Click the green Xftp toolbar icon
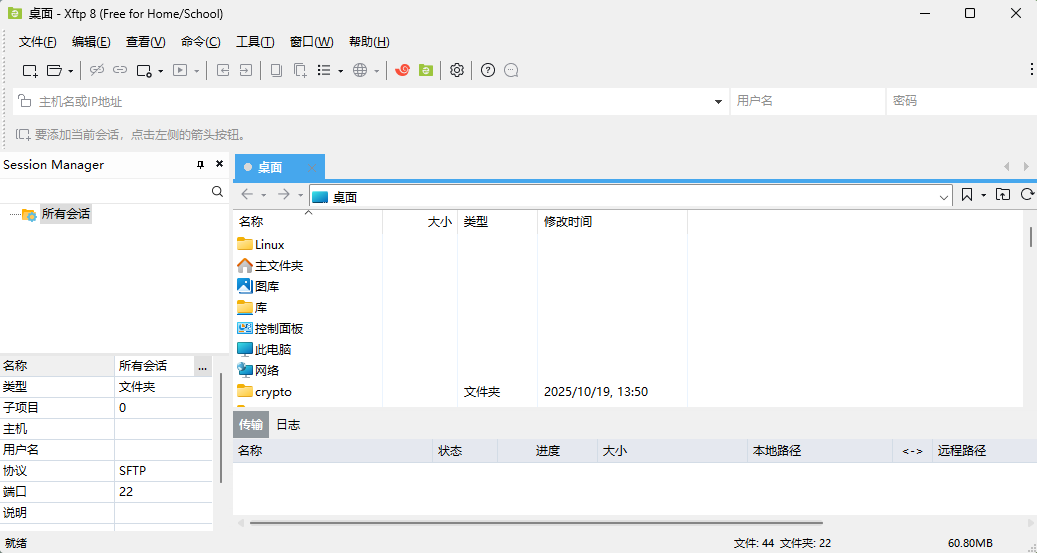The width and height of the screenshot is (1037, 553). pyautogui.click(x=426, y=70)
